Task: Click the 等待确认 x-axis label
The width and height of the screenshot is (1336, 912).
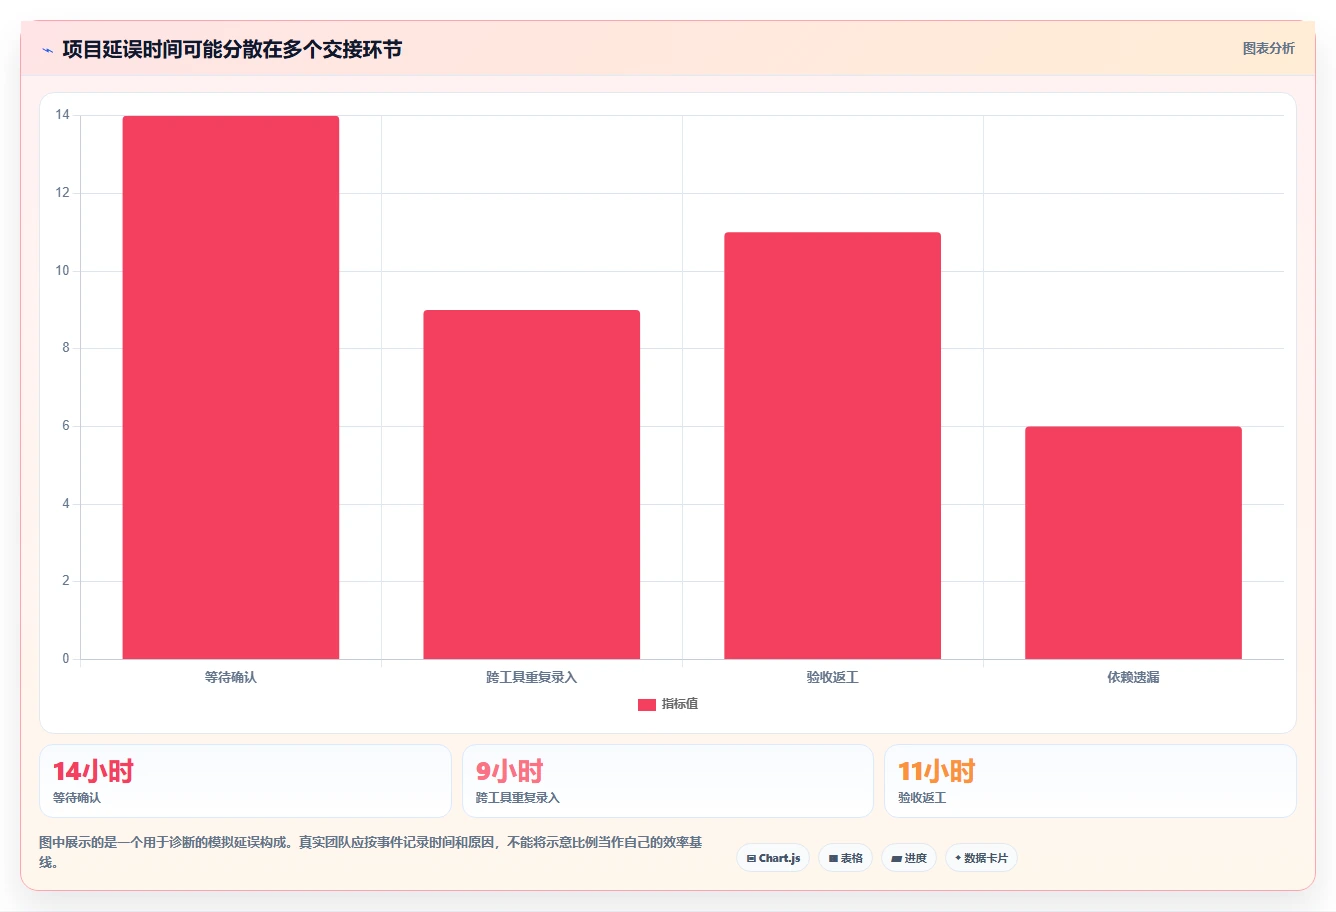Action: coord(231,677)
